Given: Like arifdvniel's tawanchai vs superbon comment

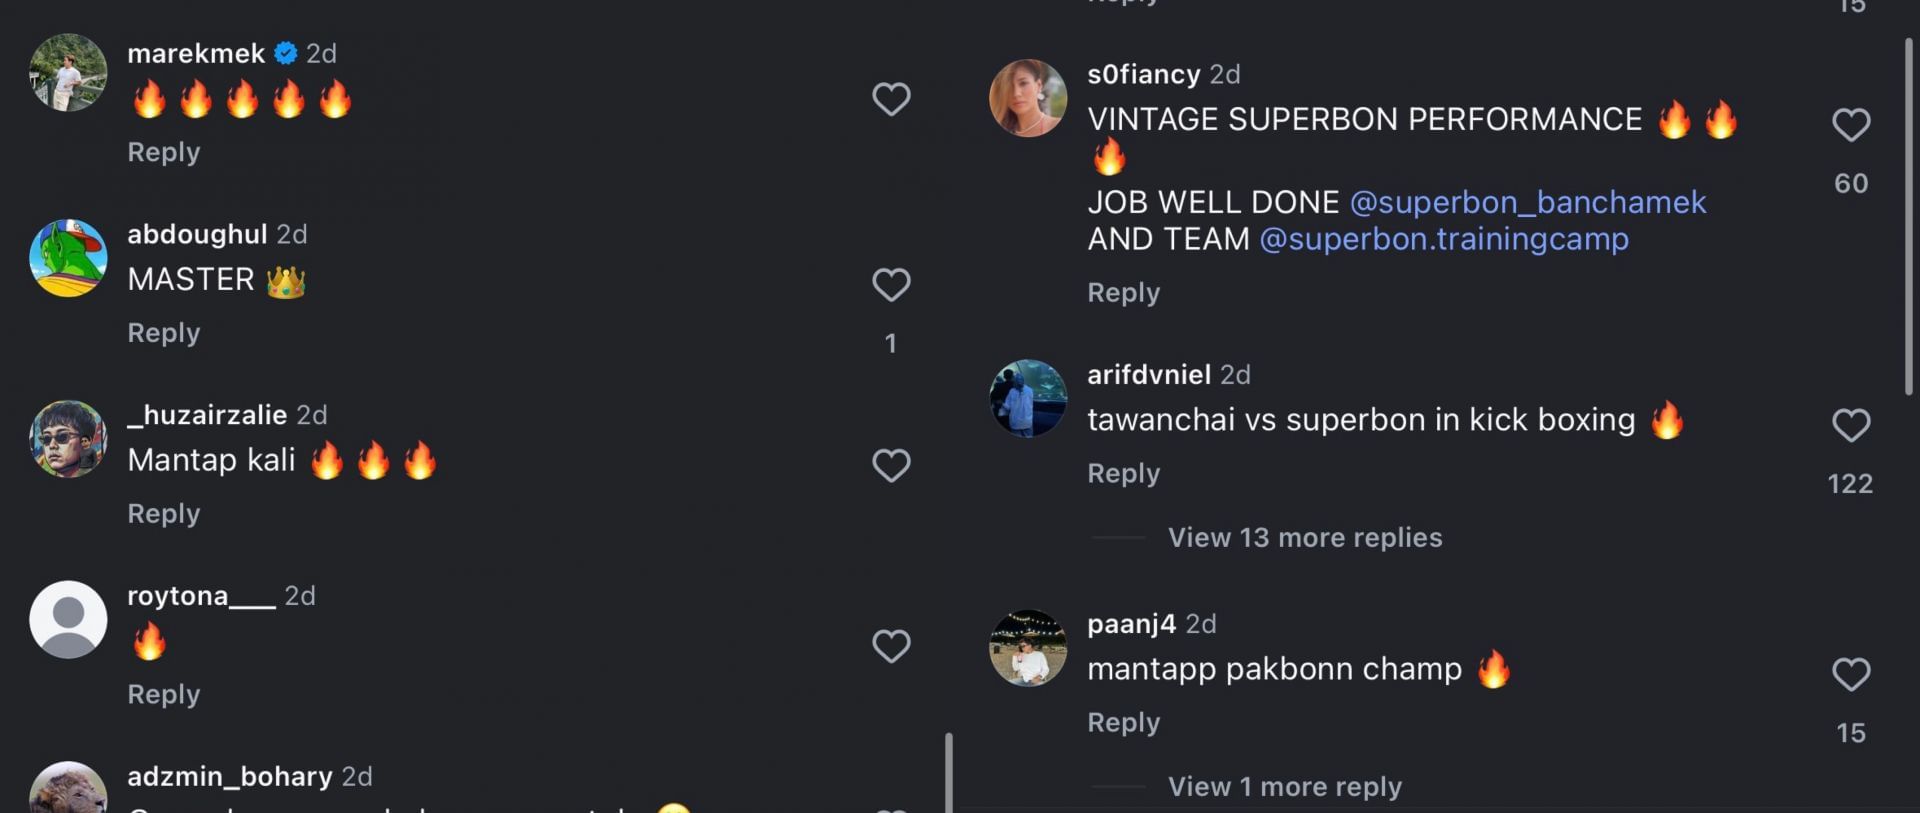Looking at the screenshot, I should click(1851, 425).
